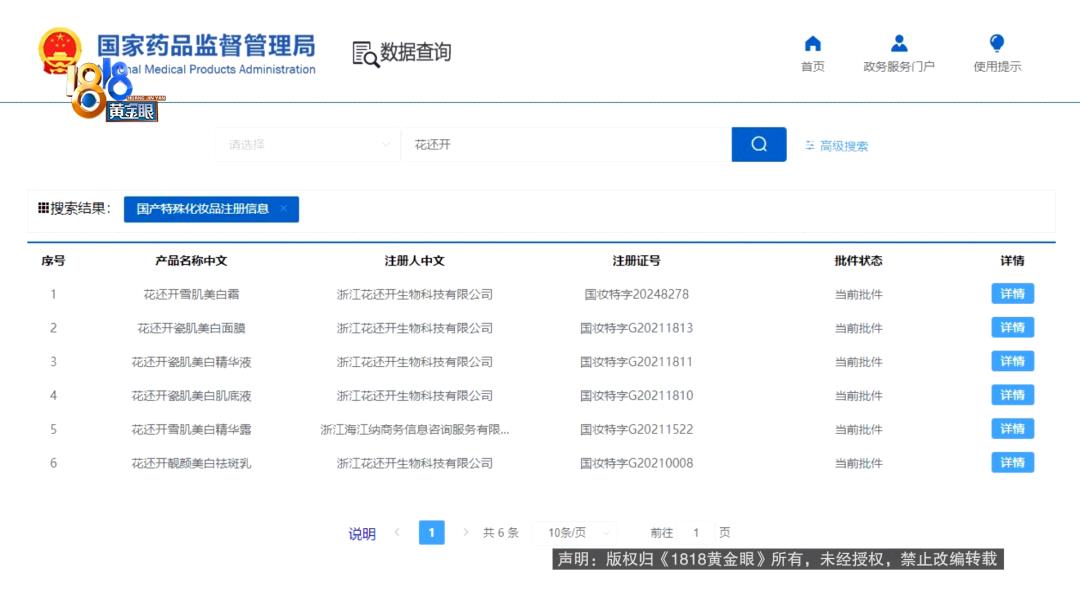Screen dimensions: 1080x608
Task: Click product name 花还开瓷肌美白肌底液
Action: coord(191,396)
